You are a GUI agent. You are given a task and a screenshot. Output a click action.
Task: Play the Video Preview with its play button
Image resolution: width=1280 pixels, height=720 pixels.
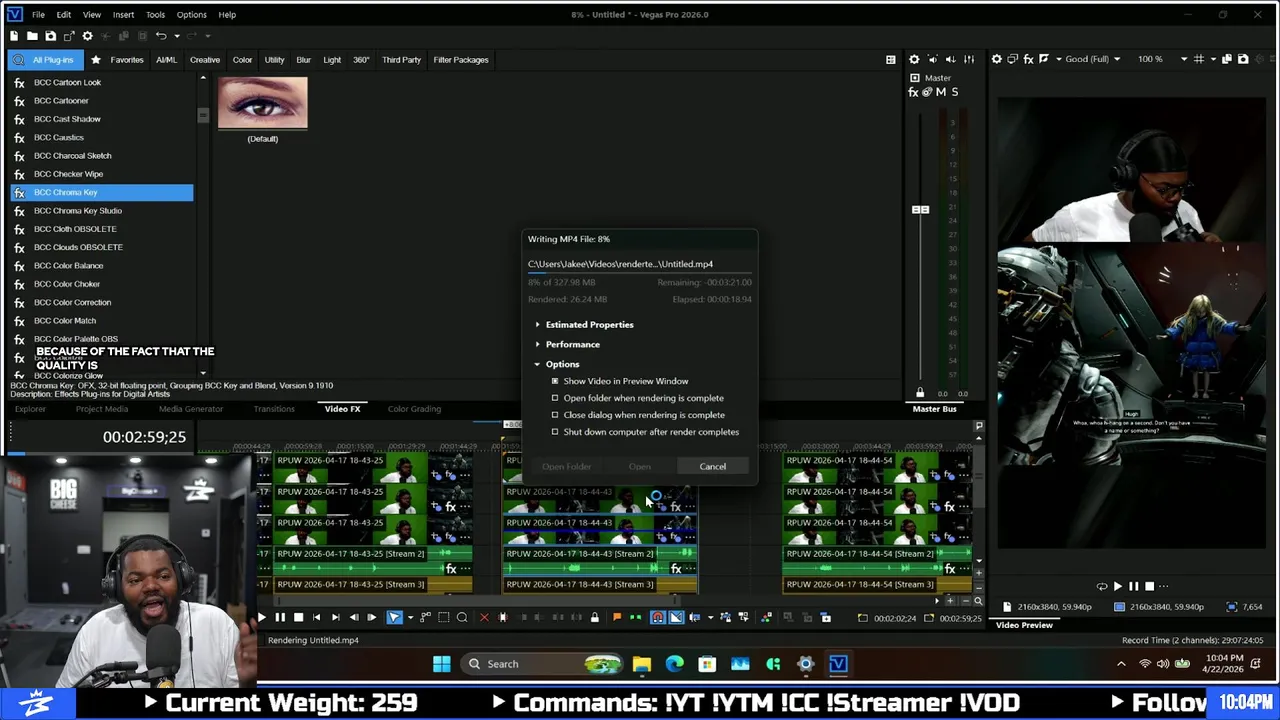pyautogui.click(x=1118, y=587)
